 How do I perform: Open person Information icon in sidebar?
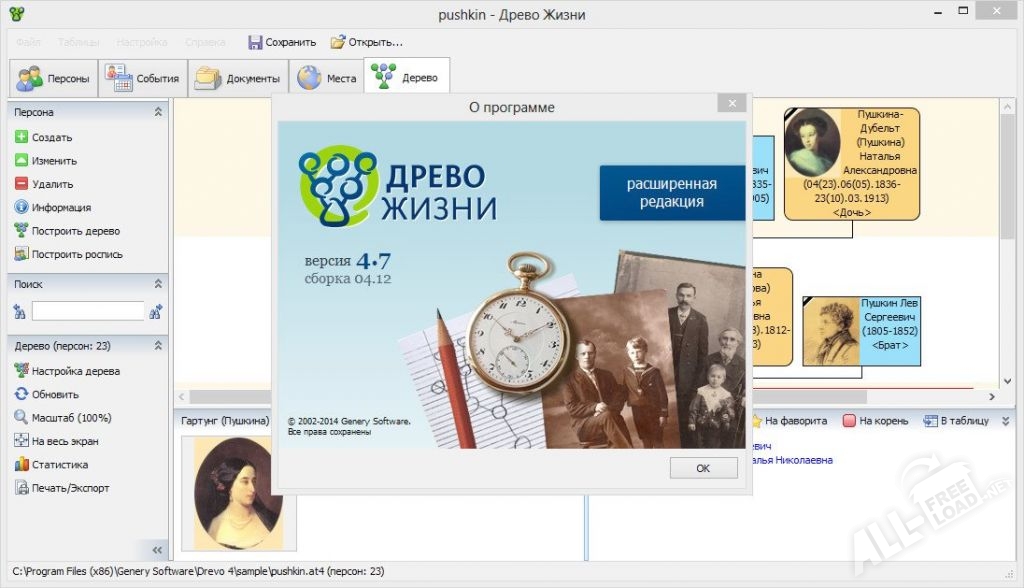pyautogui.click(x=21, y=207)
